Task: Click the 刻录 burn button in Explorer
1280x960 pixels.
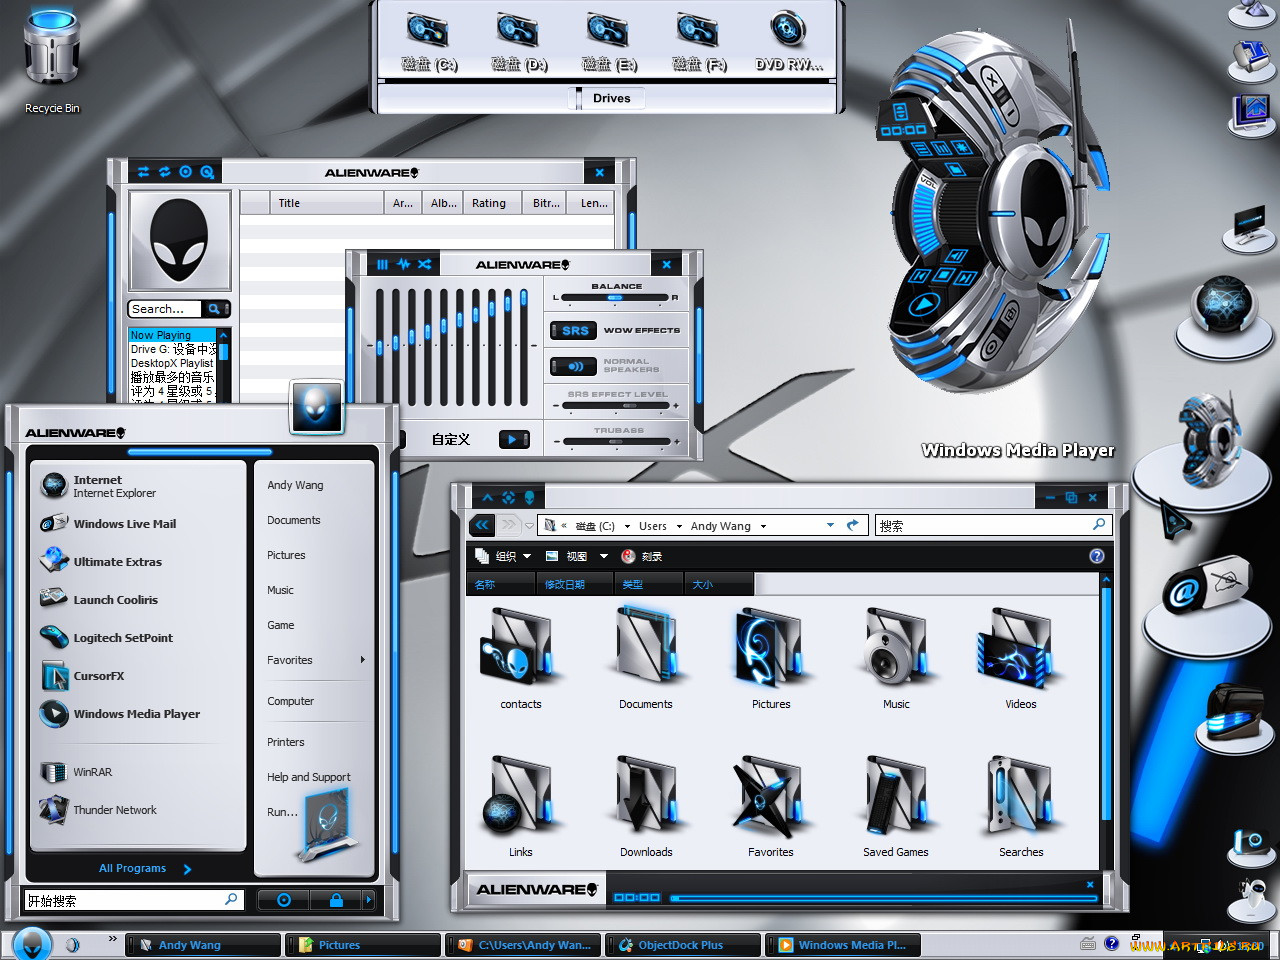Action: (x=642, y=556)
